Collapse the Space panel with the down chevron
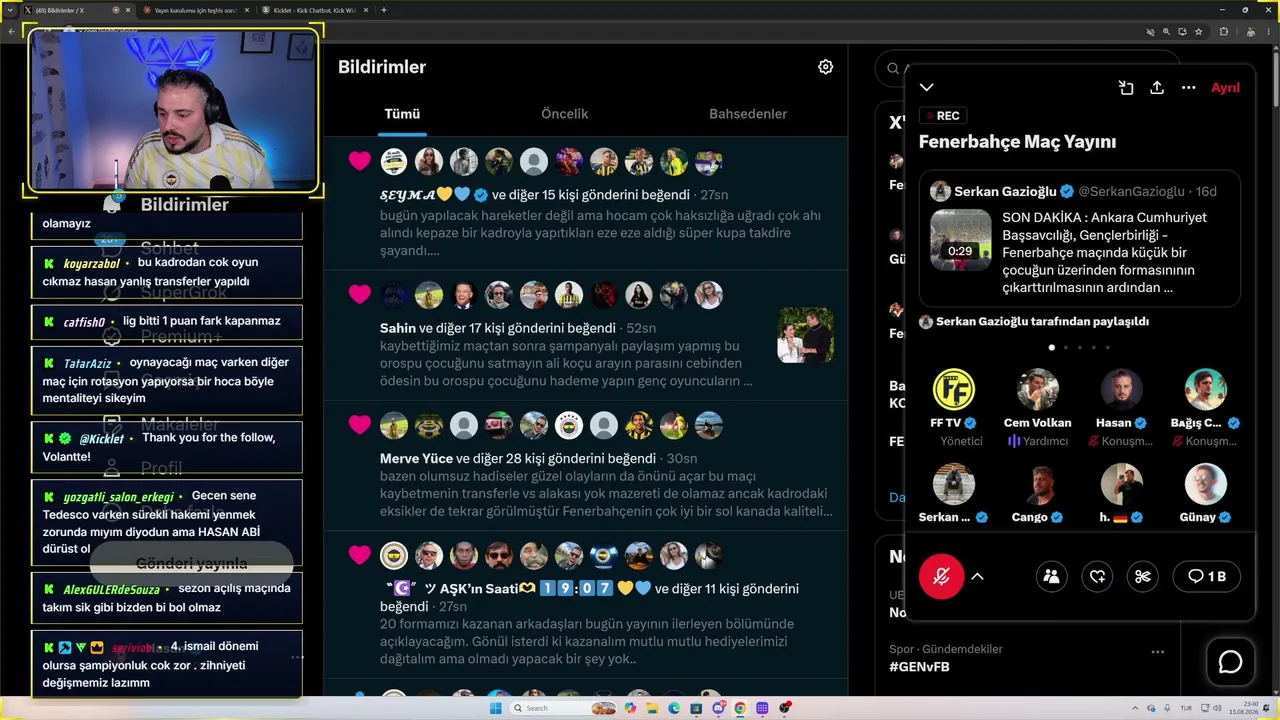 [x=927, y=88]
